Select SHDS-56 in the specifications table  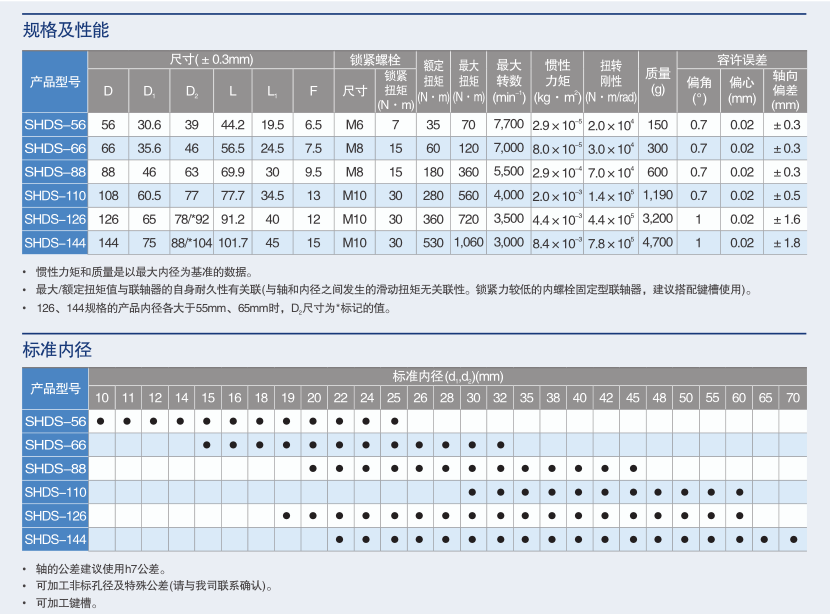[x=55, y=125]
